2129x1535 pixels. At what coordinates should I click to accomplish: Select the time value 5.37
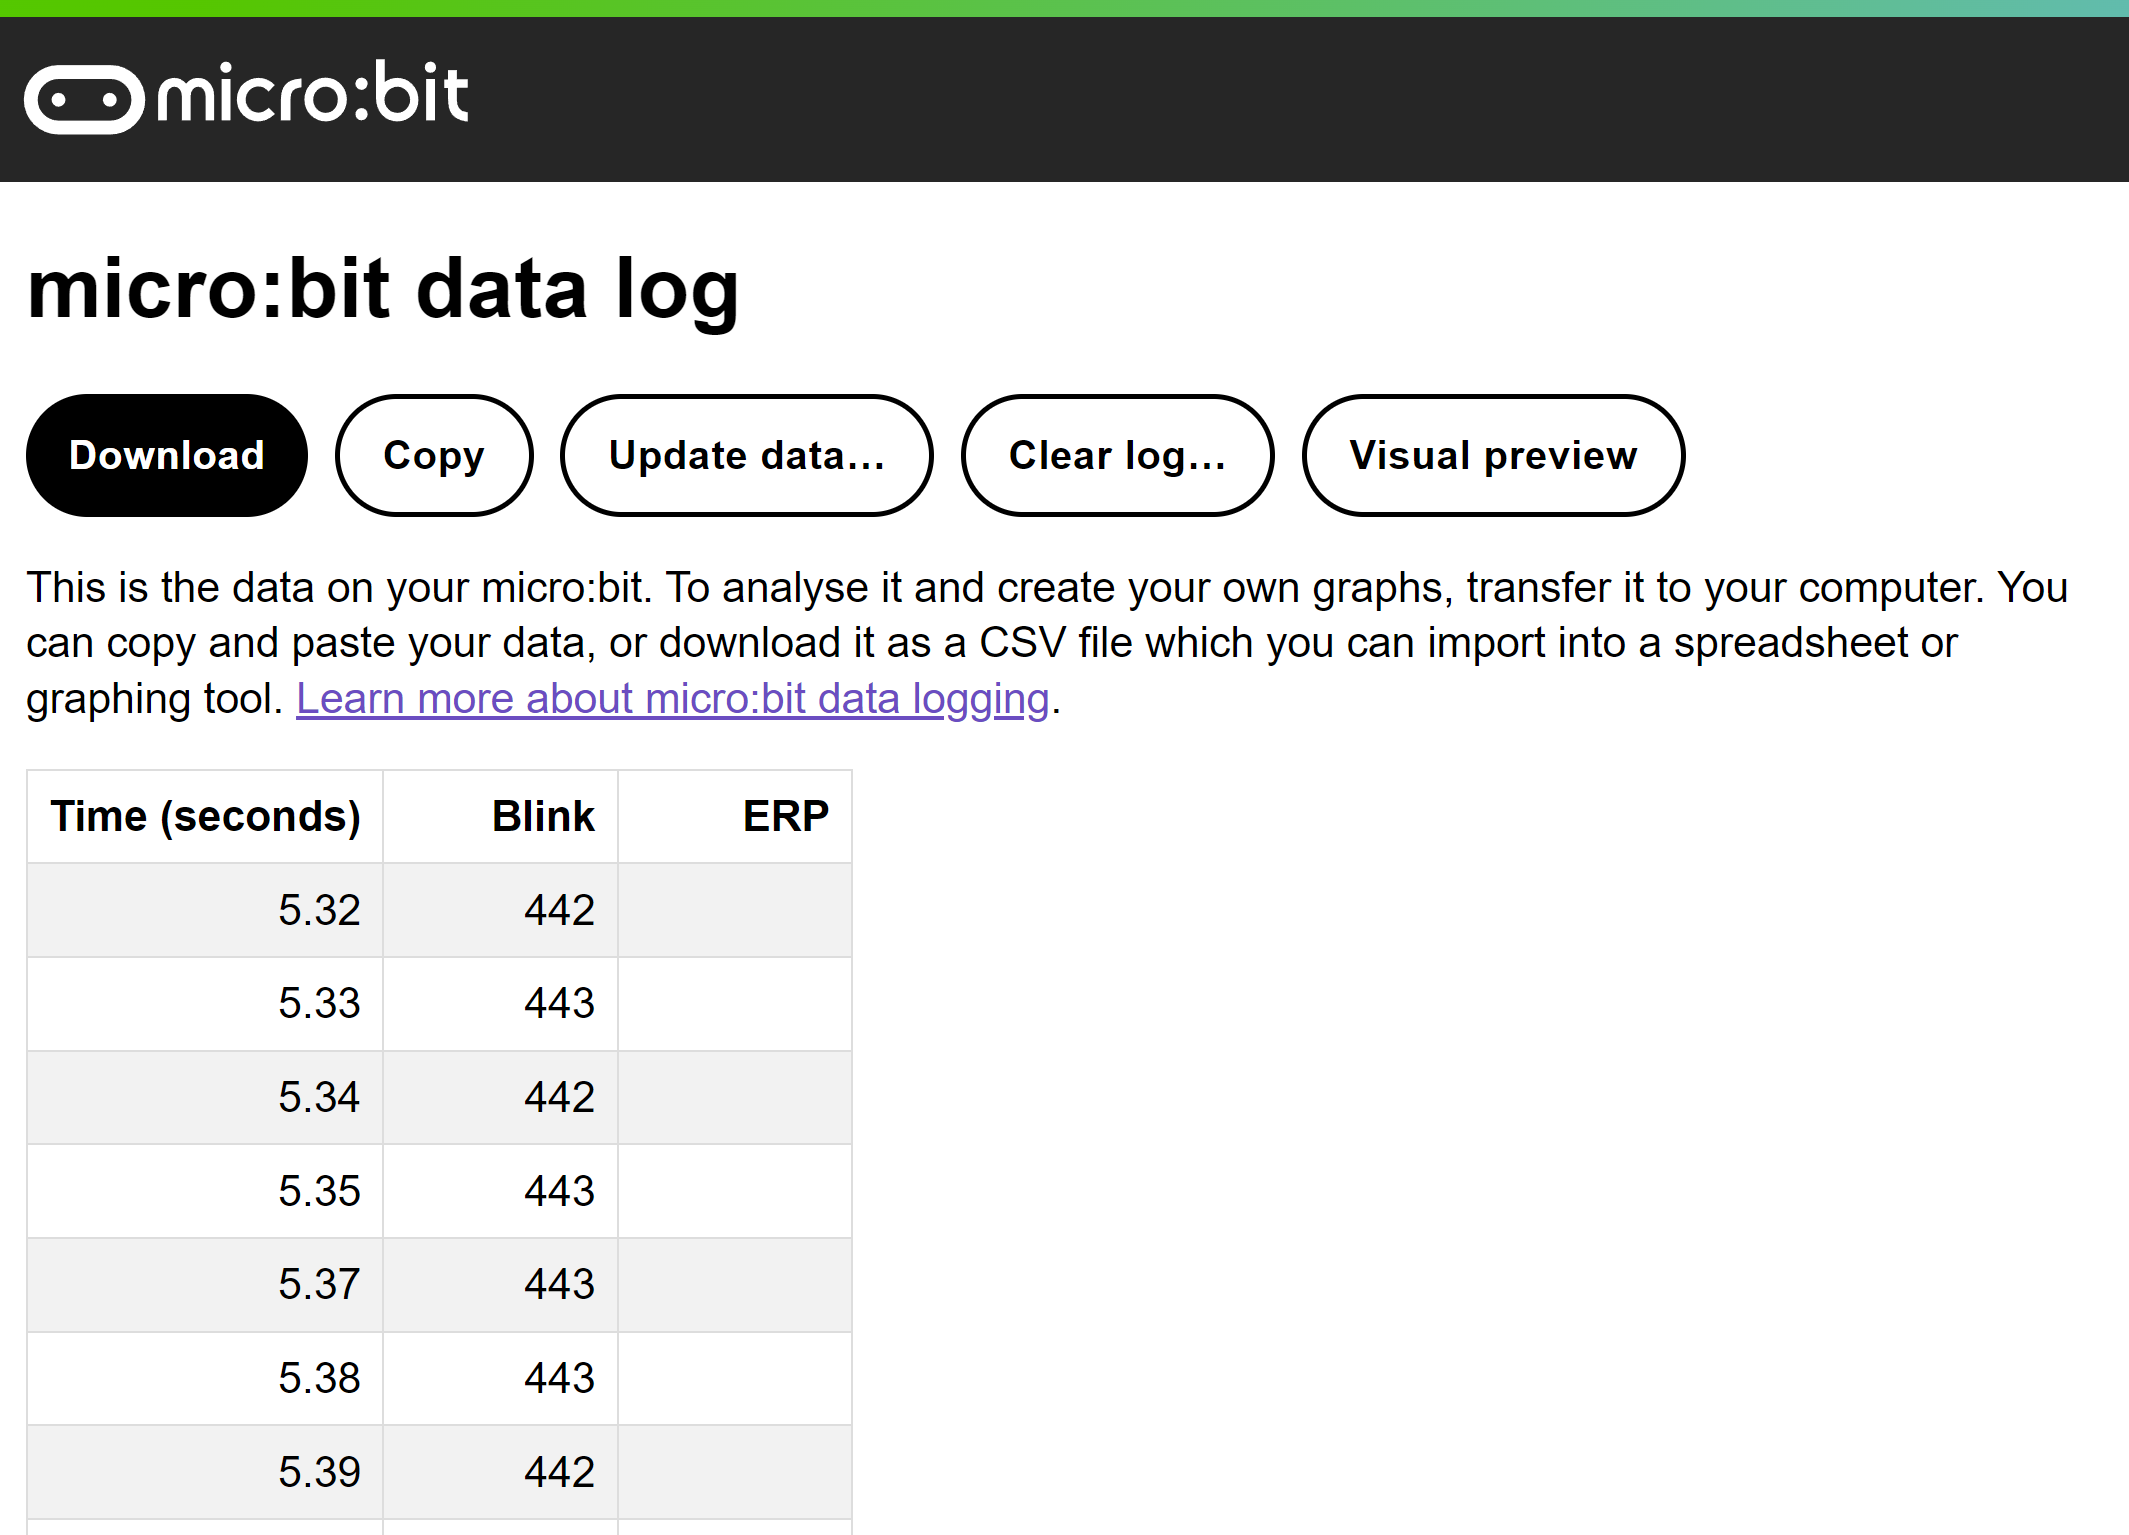pos(319,1284)
